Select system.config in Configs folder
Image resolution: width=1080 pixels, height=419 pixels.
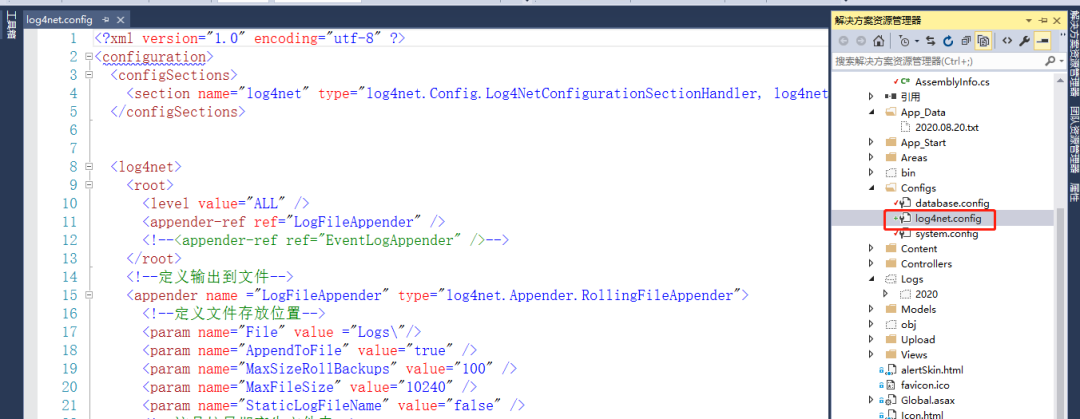pos(946,234)
